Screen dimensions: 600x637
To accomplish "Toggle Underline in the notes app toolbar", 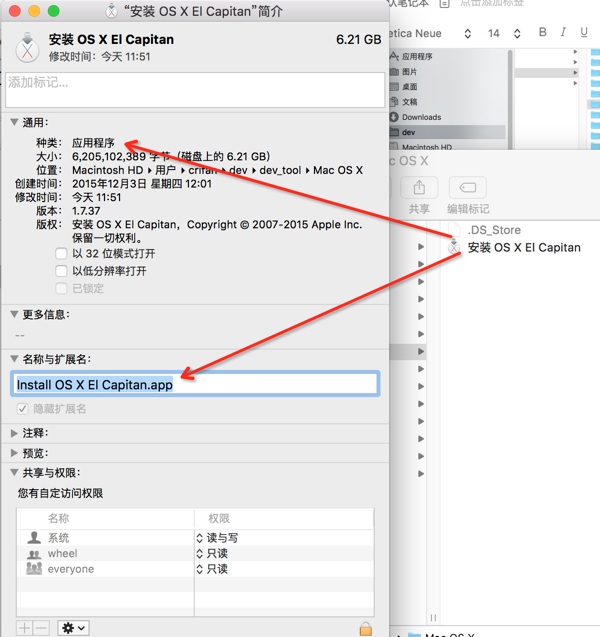I will [x=584, y=32].
